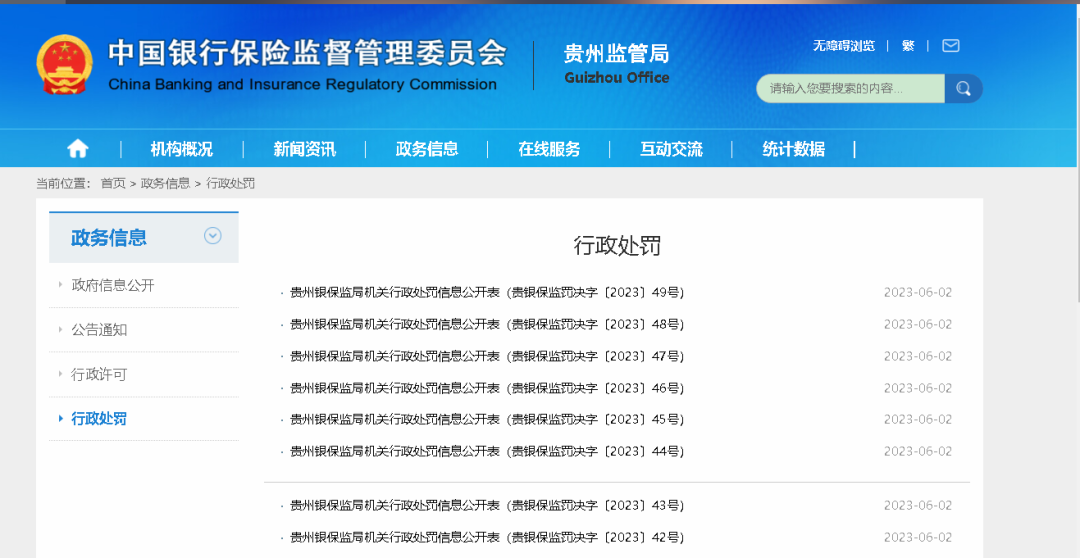1080x558 pixels.
Task: Open penalty notice 〔2023〕48号
Action: coord(487,324)
